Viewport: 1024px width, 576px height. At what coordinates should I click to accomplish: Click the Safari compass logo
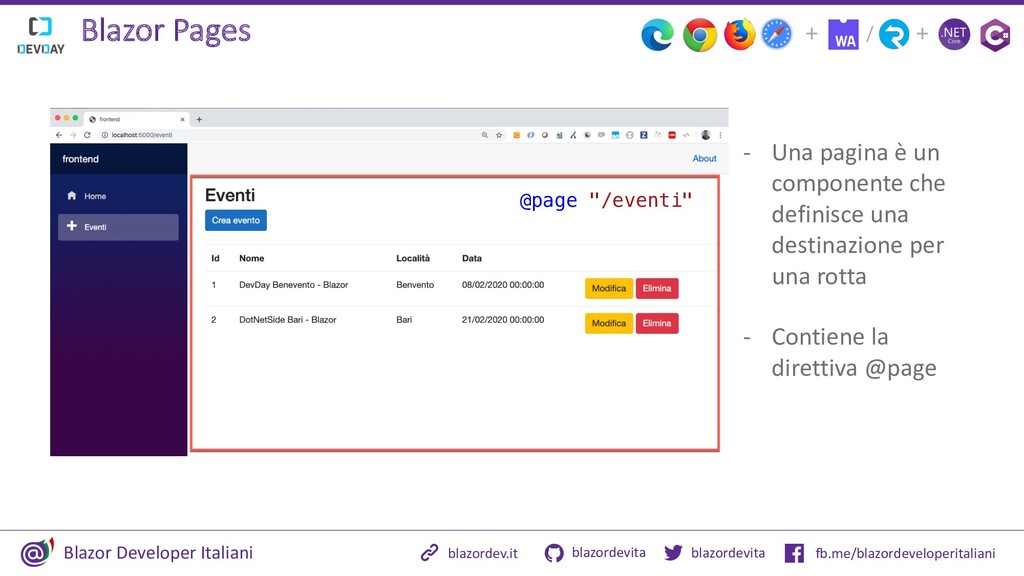(776, 34)
